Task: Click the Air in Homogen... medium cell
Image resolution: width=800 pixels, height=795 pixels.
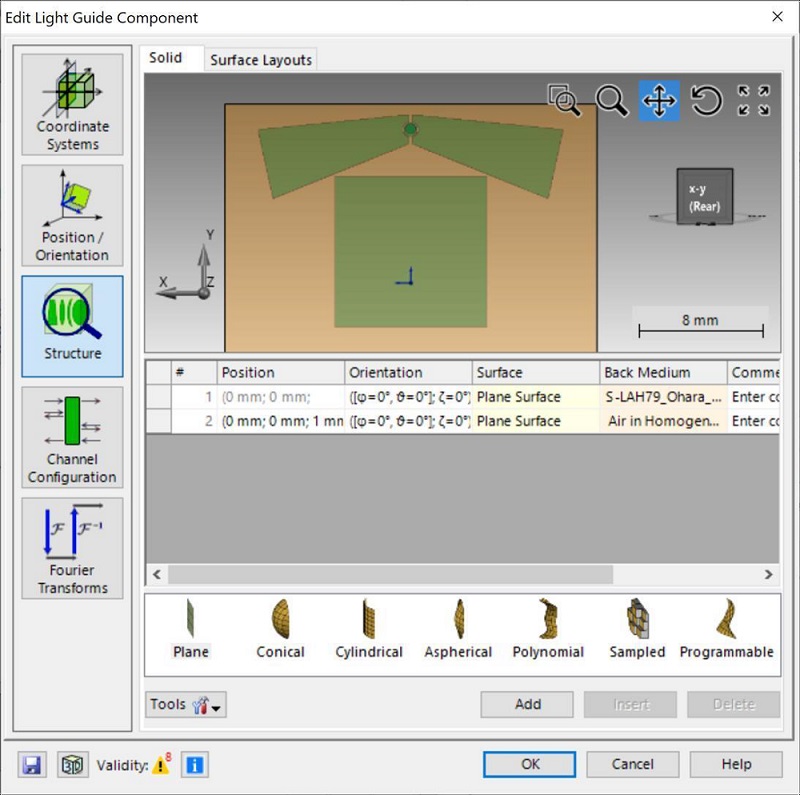Action: pos(664,421)
